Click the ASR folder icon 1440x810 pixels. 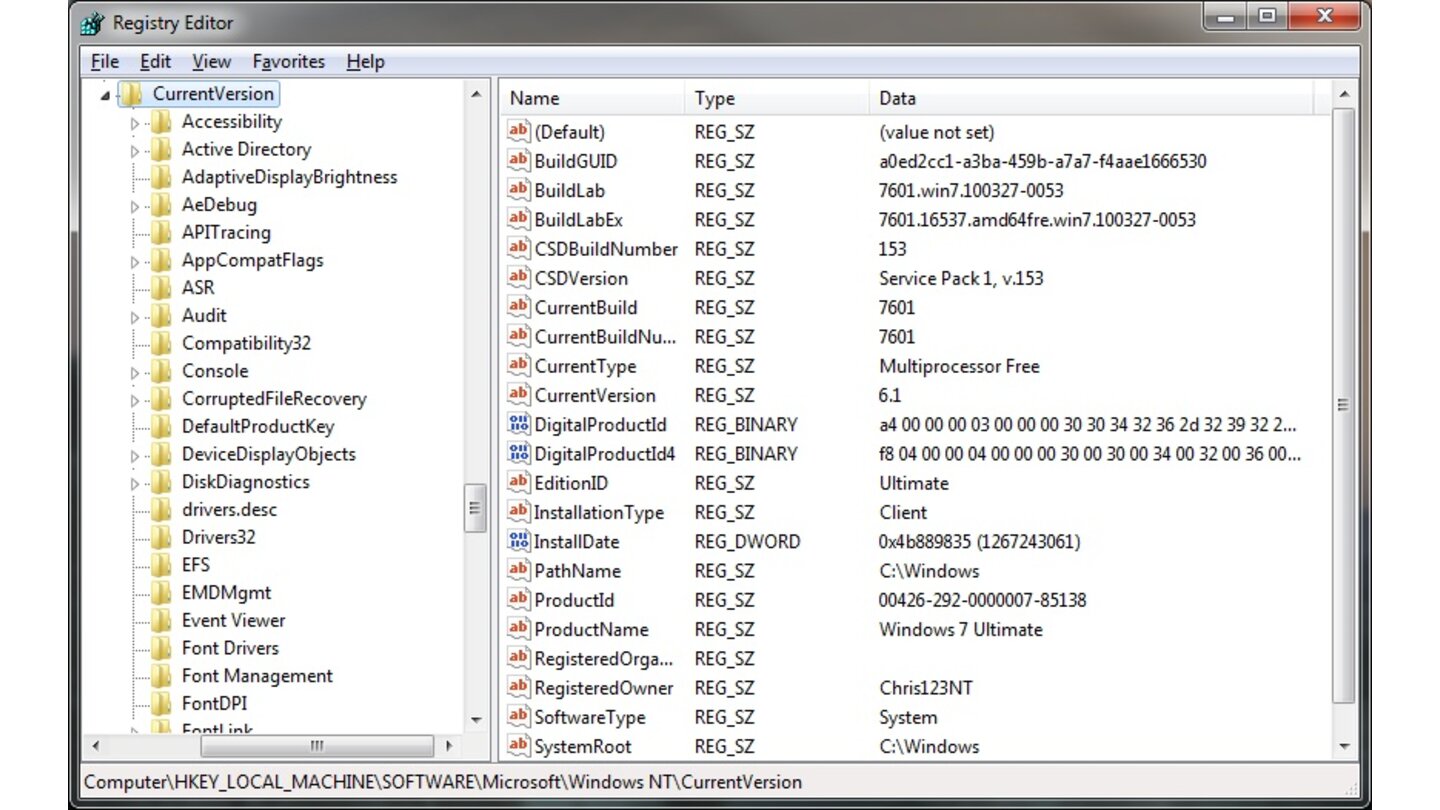click(x=161, y=288)
